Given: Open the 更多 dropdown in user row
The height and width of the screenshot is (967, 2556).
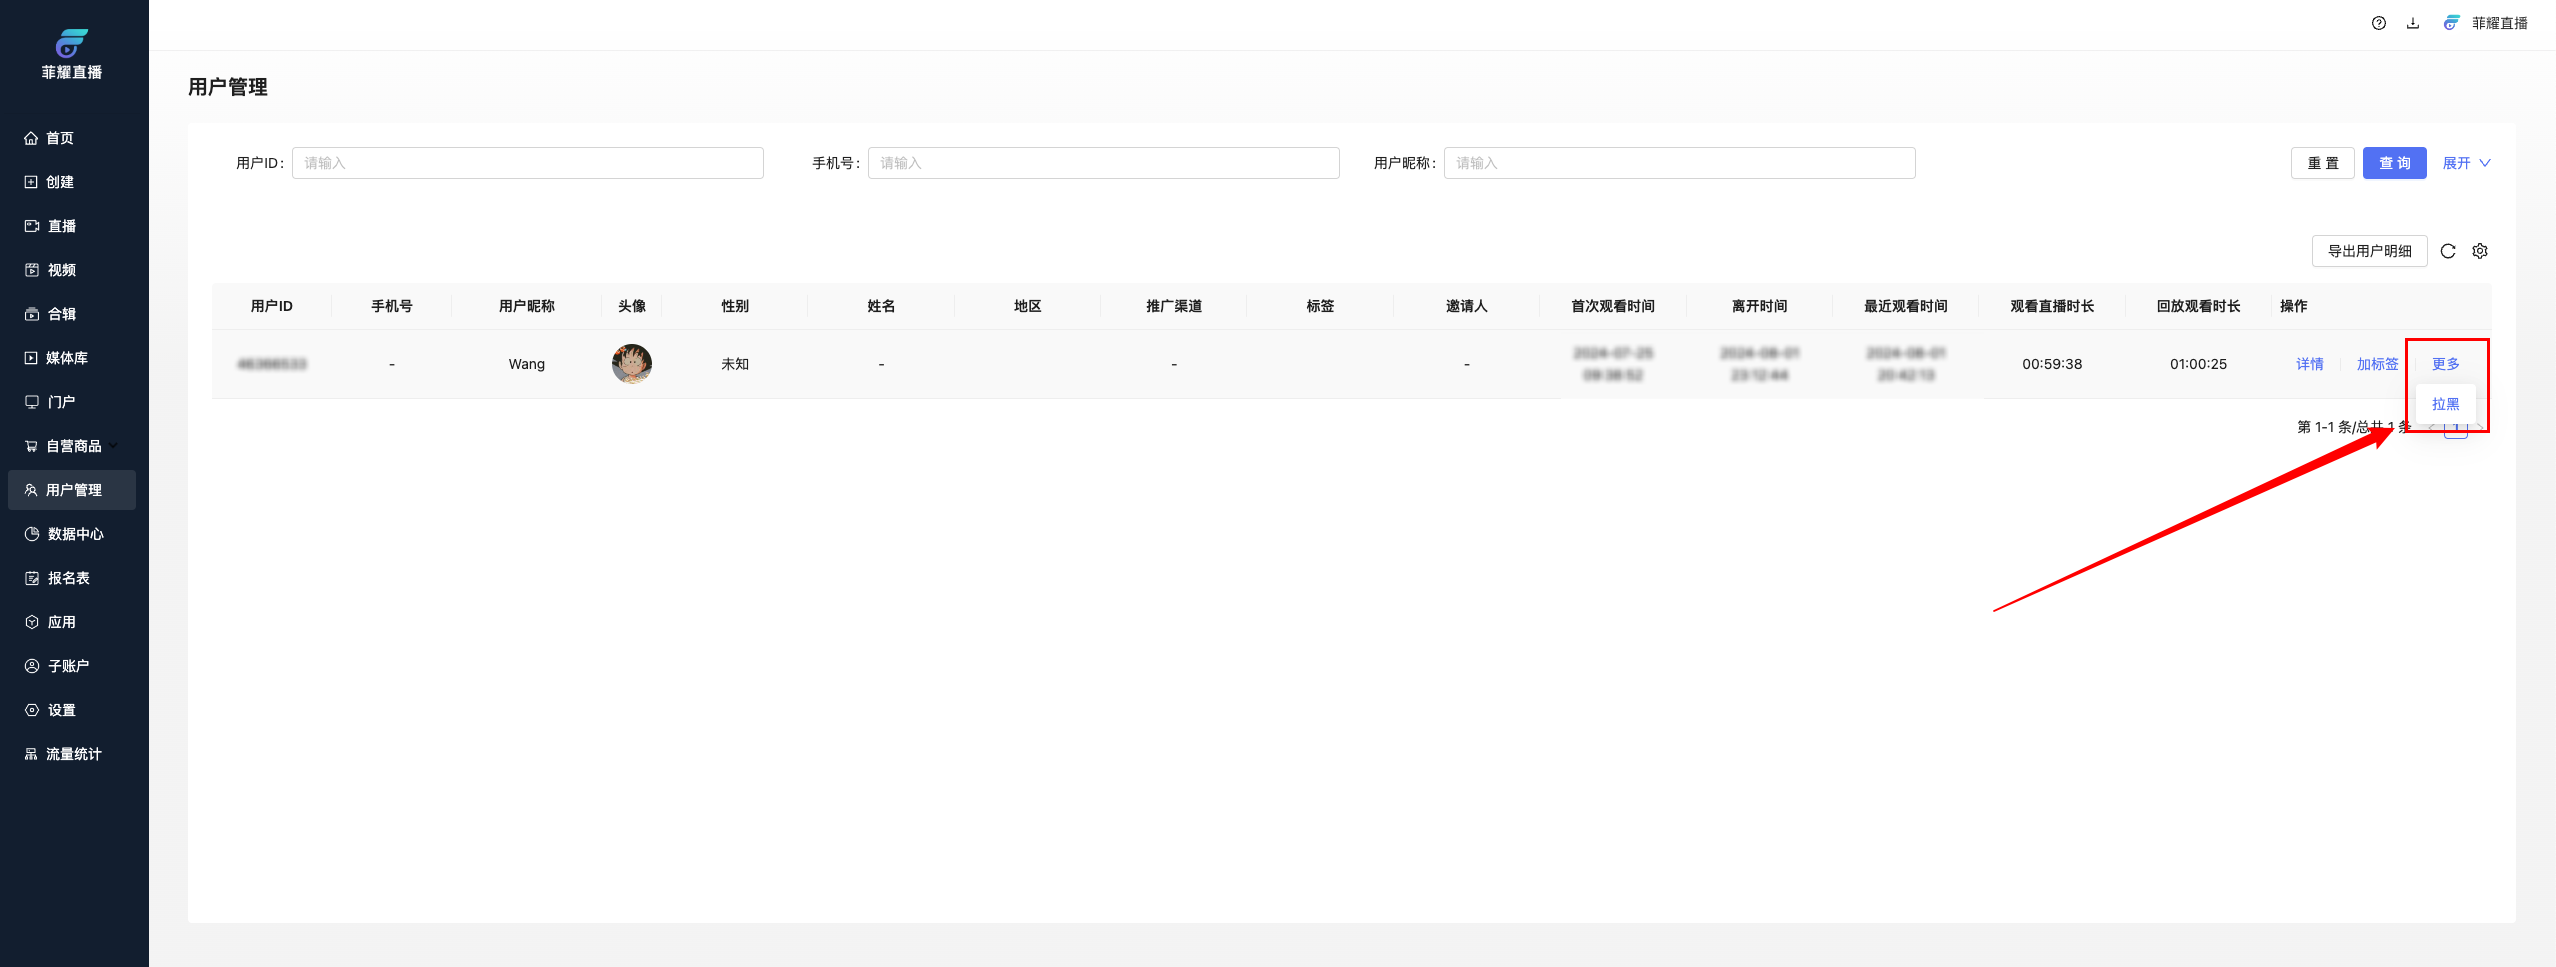Looking at the screenshot, I should click(2445, 364).
